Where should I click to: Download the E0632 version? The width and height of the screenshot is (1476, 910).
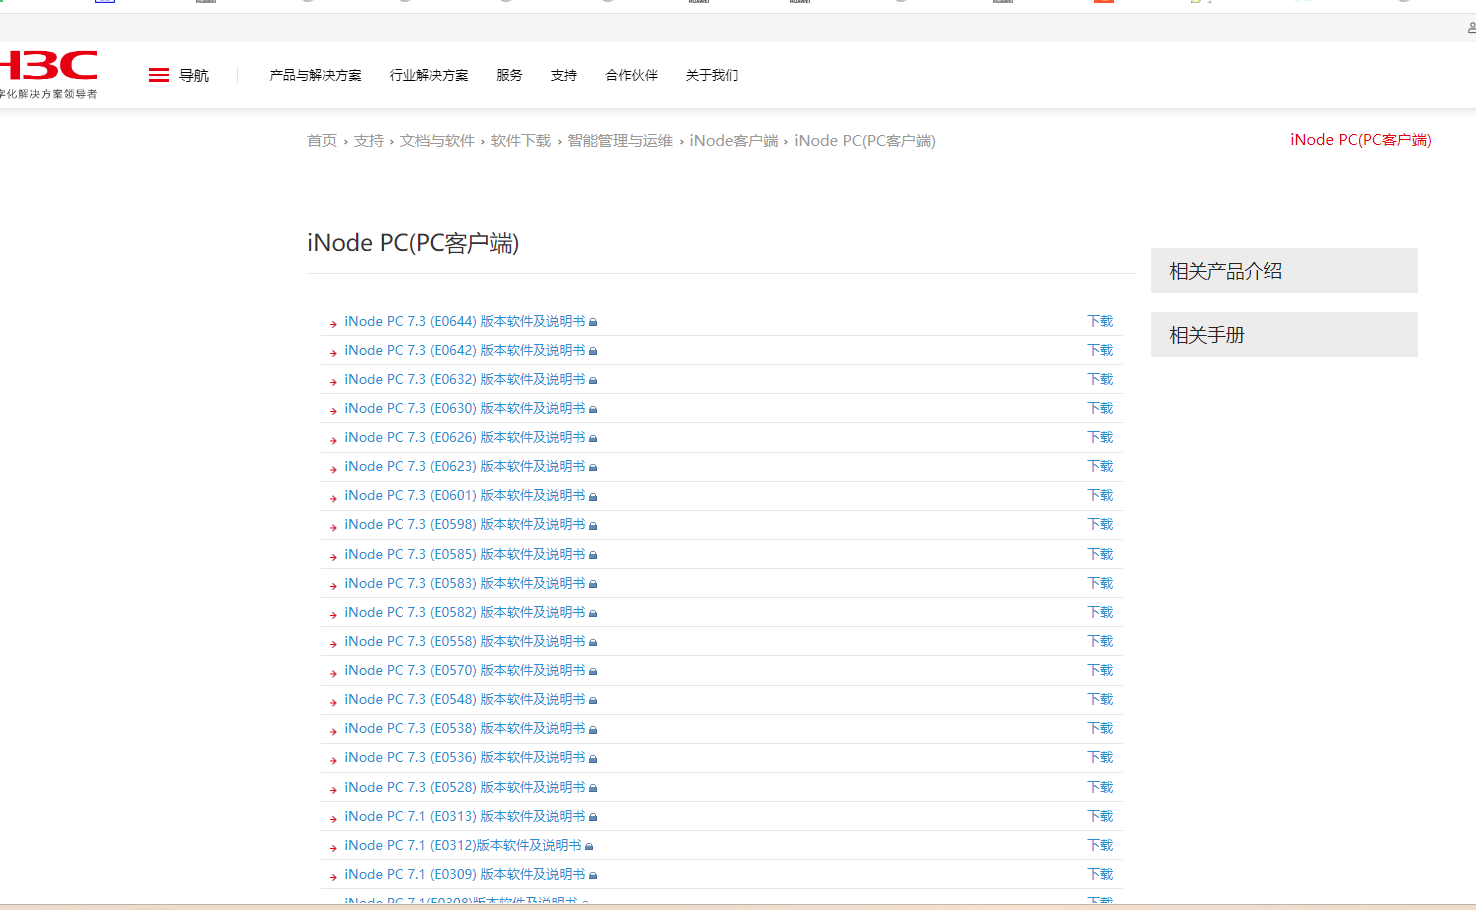1100,379
